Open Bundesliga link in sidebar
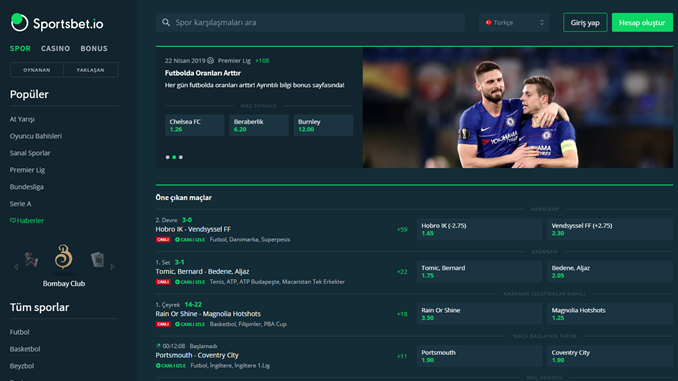678x381 pixels. pyautogui.click(x=27, y=187)
